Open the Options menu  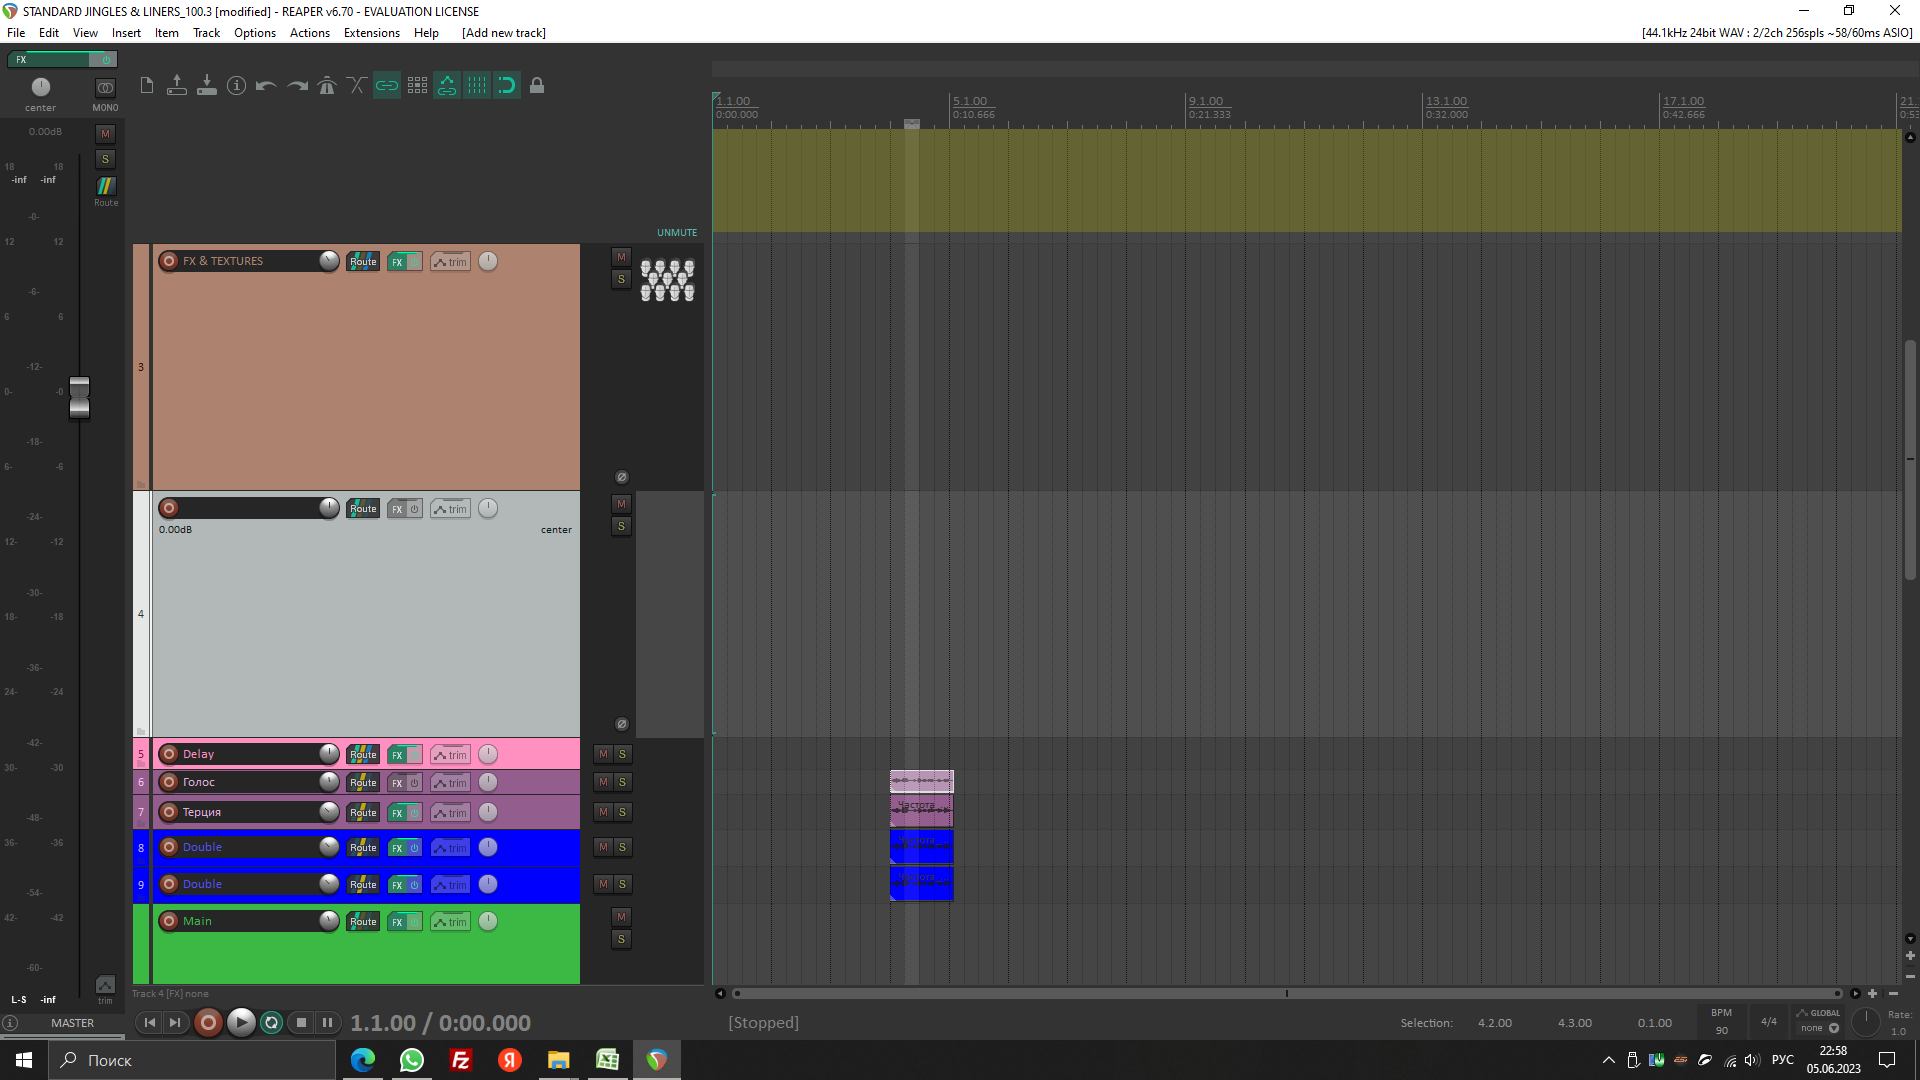(255, 33)
